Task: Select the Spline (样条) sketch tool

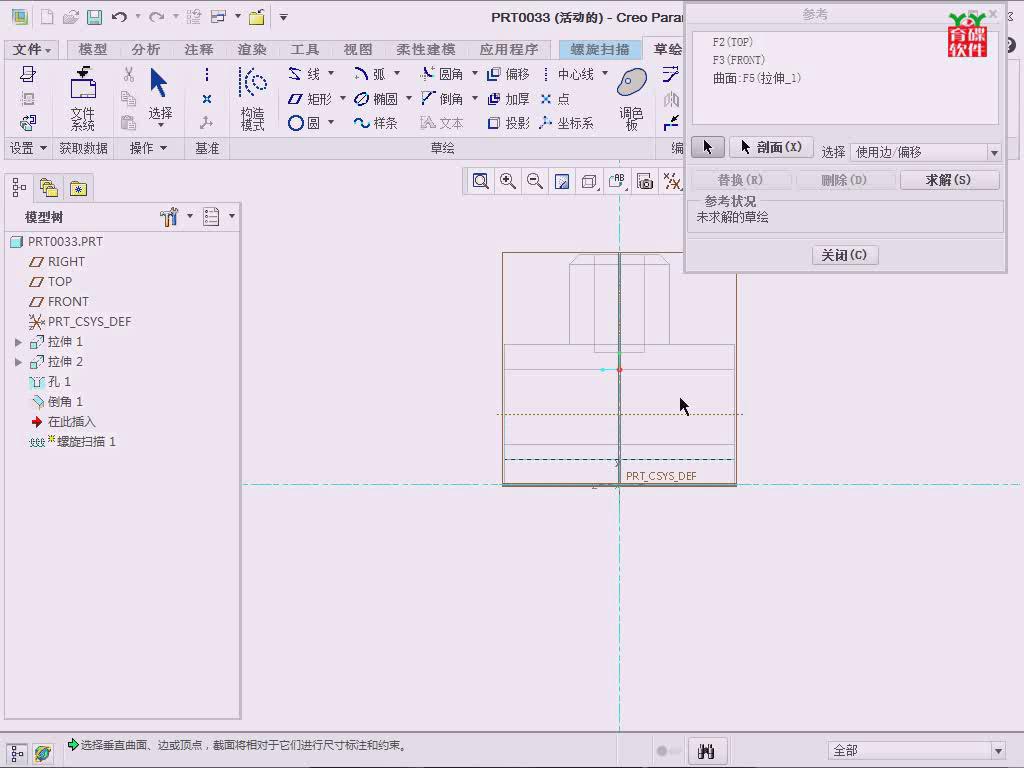Action: [376, 123]
